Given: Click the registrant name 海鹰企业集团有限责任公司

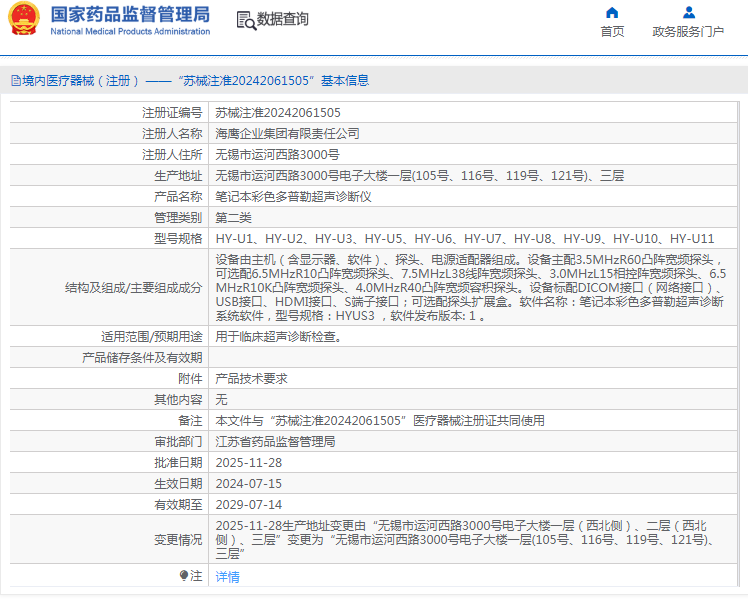Looking at the screenshot, I should coord(288,134).
